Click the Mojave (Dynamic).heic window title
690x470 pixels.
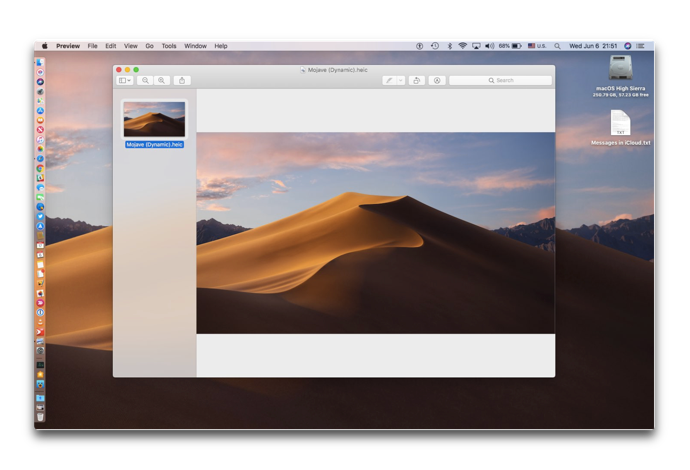pos(338,70)
